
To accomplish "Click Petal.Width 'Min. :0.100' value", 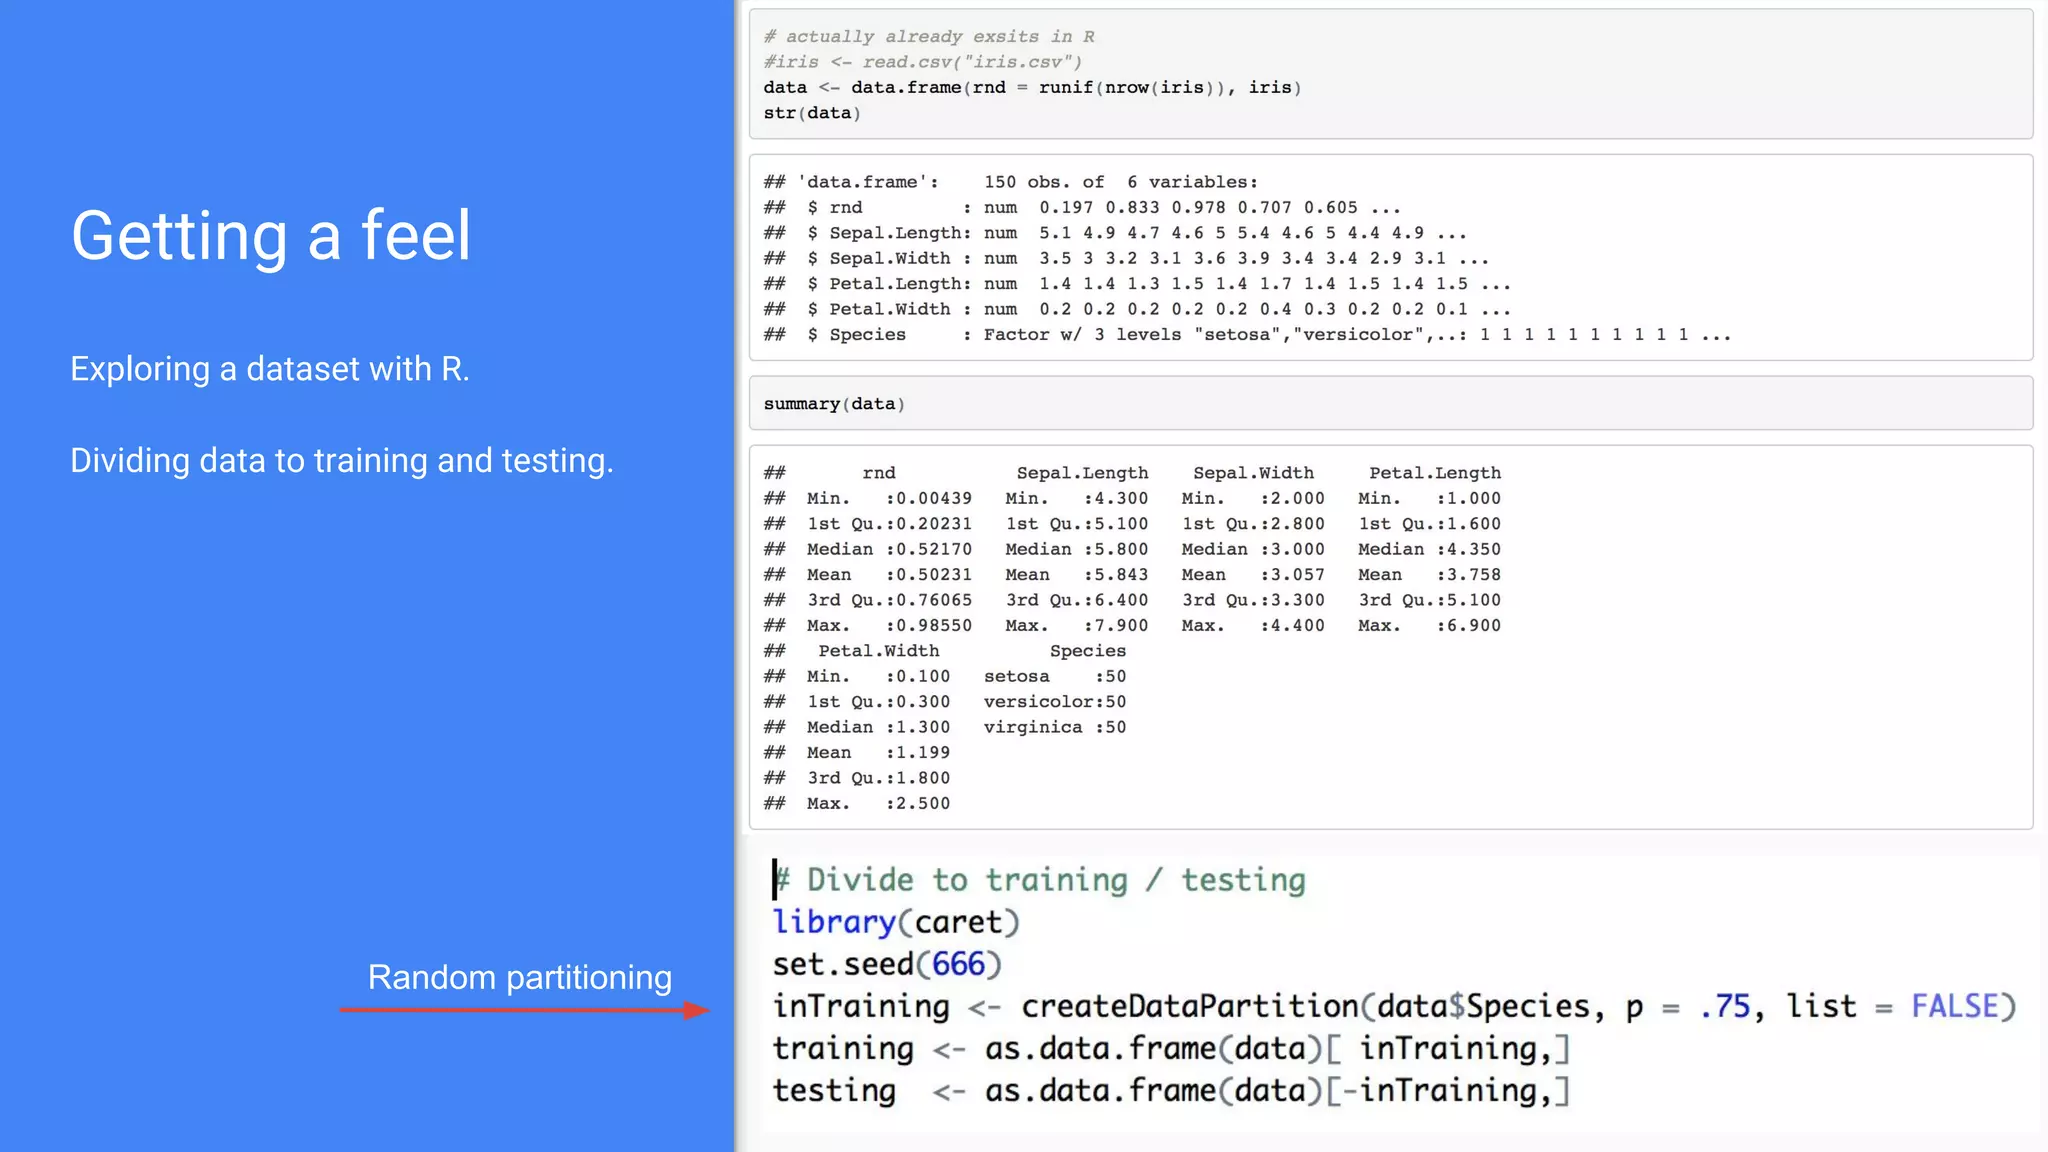I will [878, 677].
